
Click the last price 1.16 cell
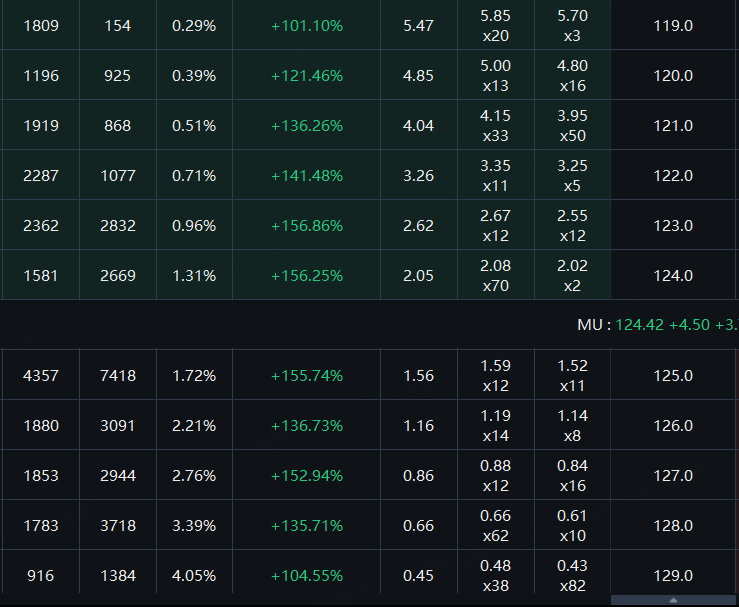pos(418,426)
